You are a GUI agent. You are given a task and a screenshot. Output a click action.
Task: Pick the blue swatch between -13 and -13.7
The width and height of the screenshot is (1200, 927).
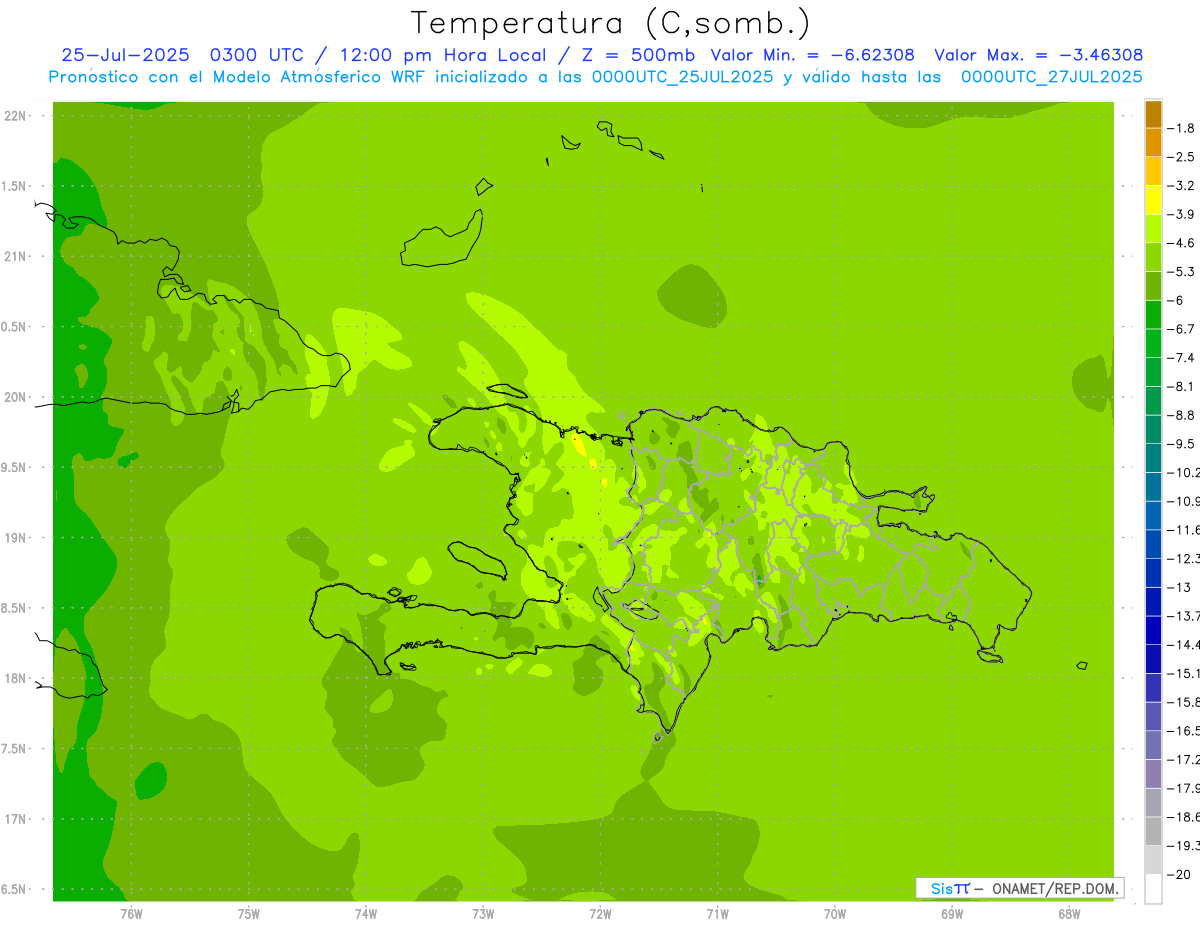coord(1153,602)
